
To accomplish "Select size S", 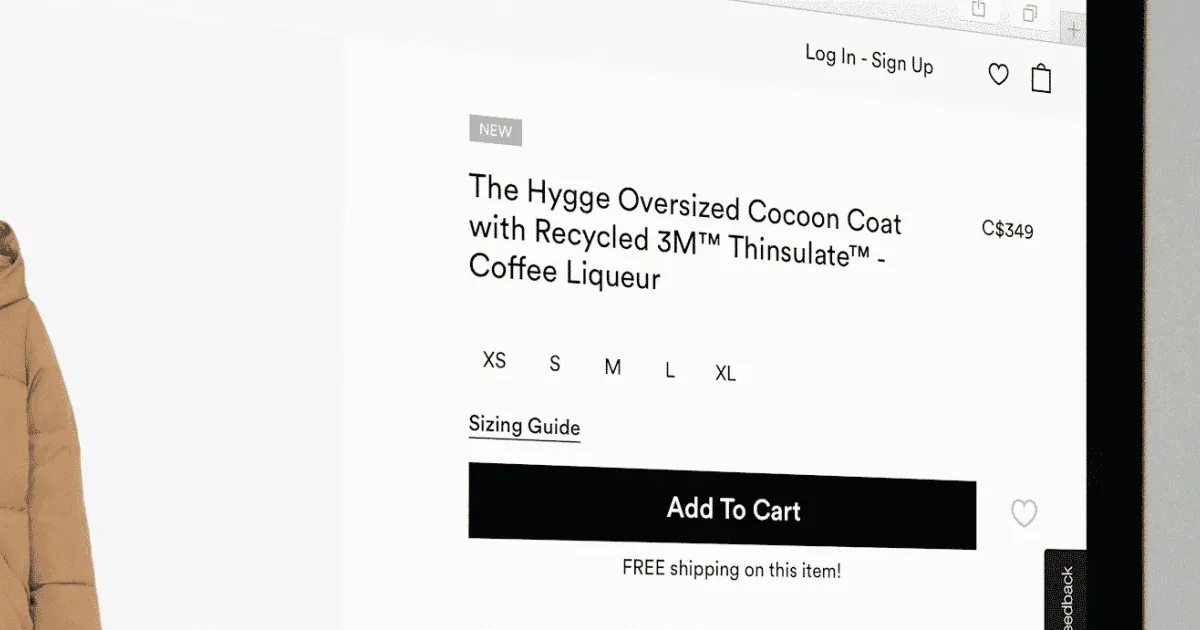I will (555, 364).
